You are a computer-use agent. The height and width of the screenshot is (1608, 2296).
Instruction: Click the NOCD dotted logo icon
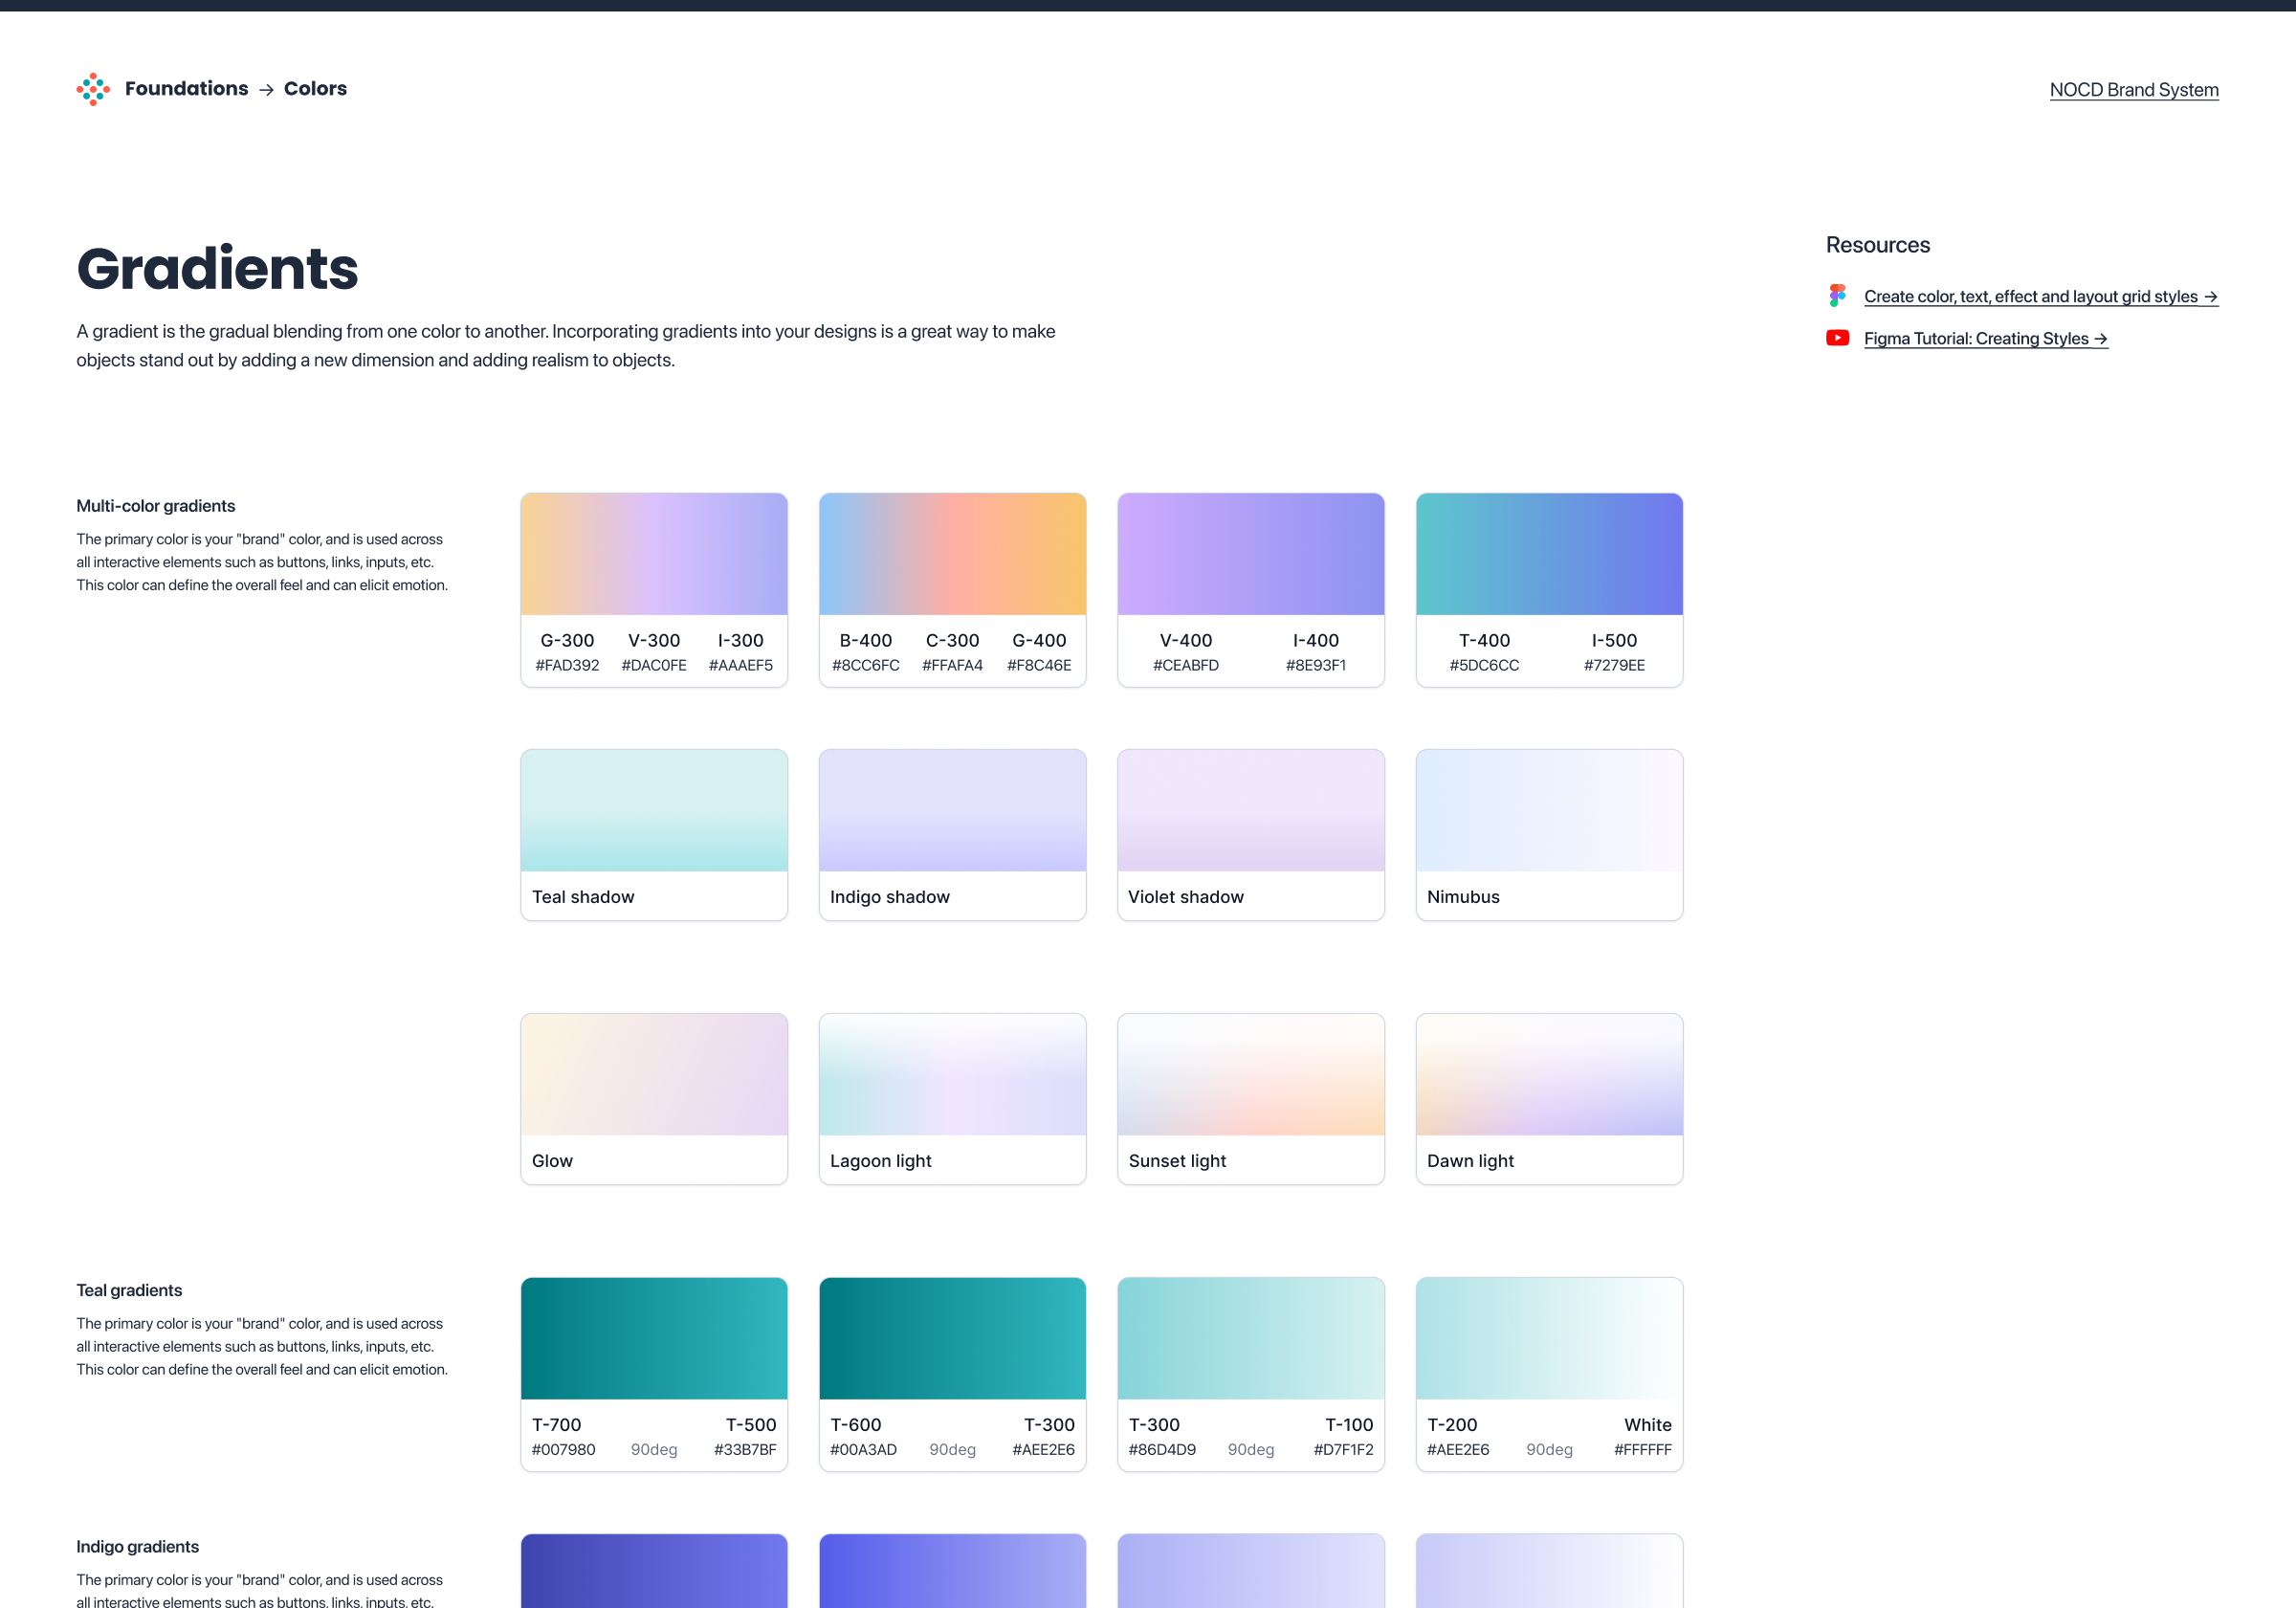pos(93,89)
